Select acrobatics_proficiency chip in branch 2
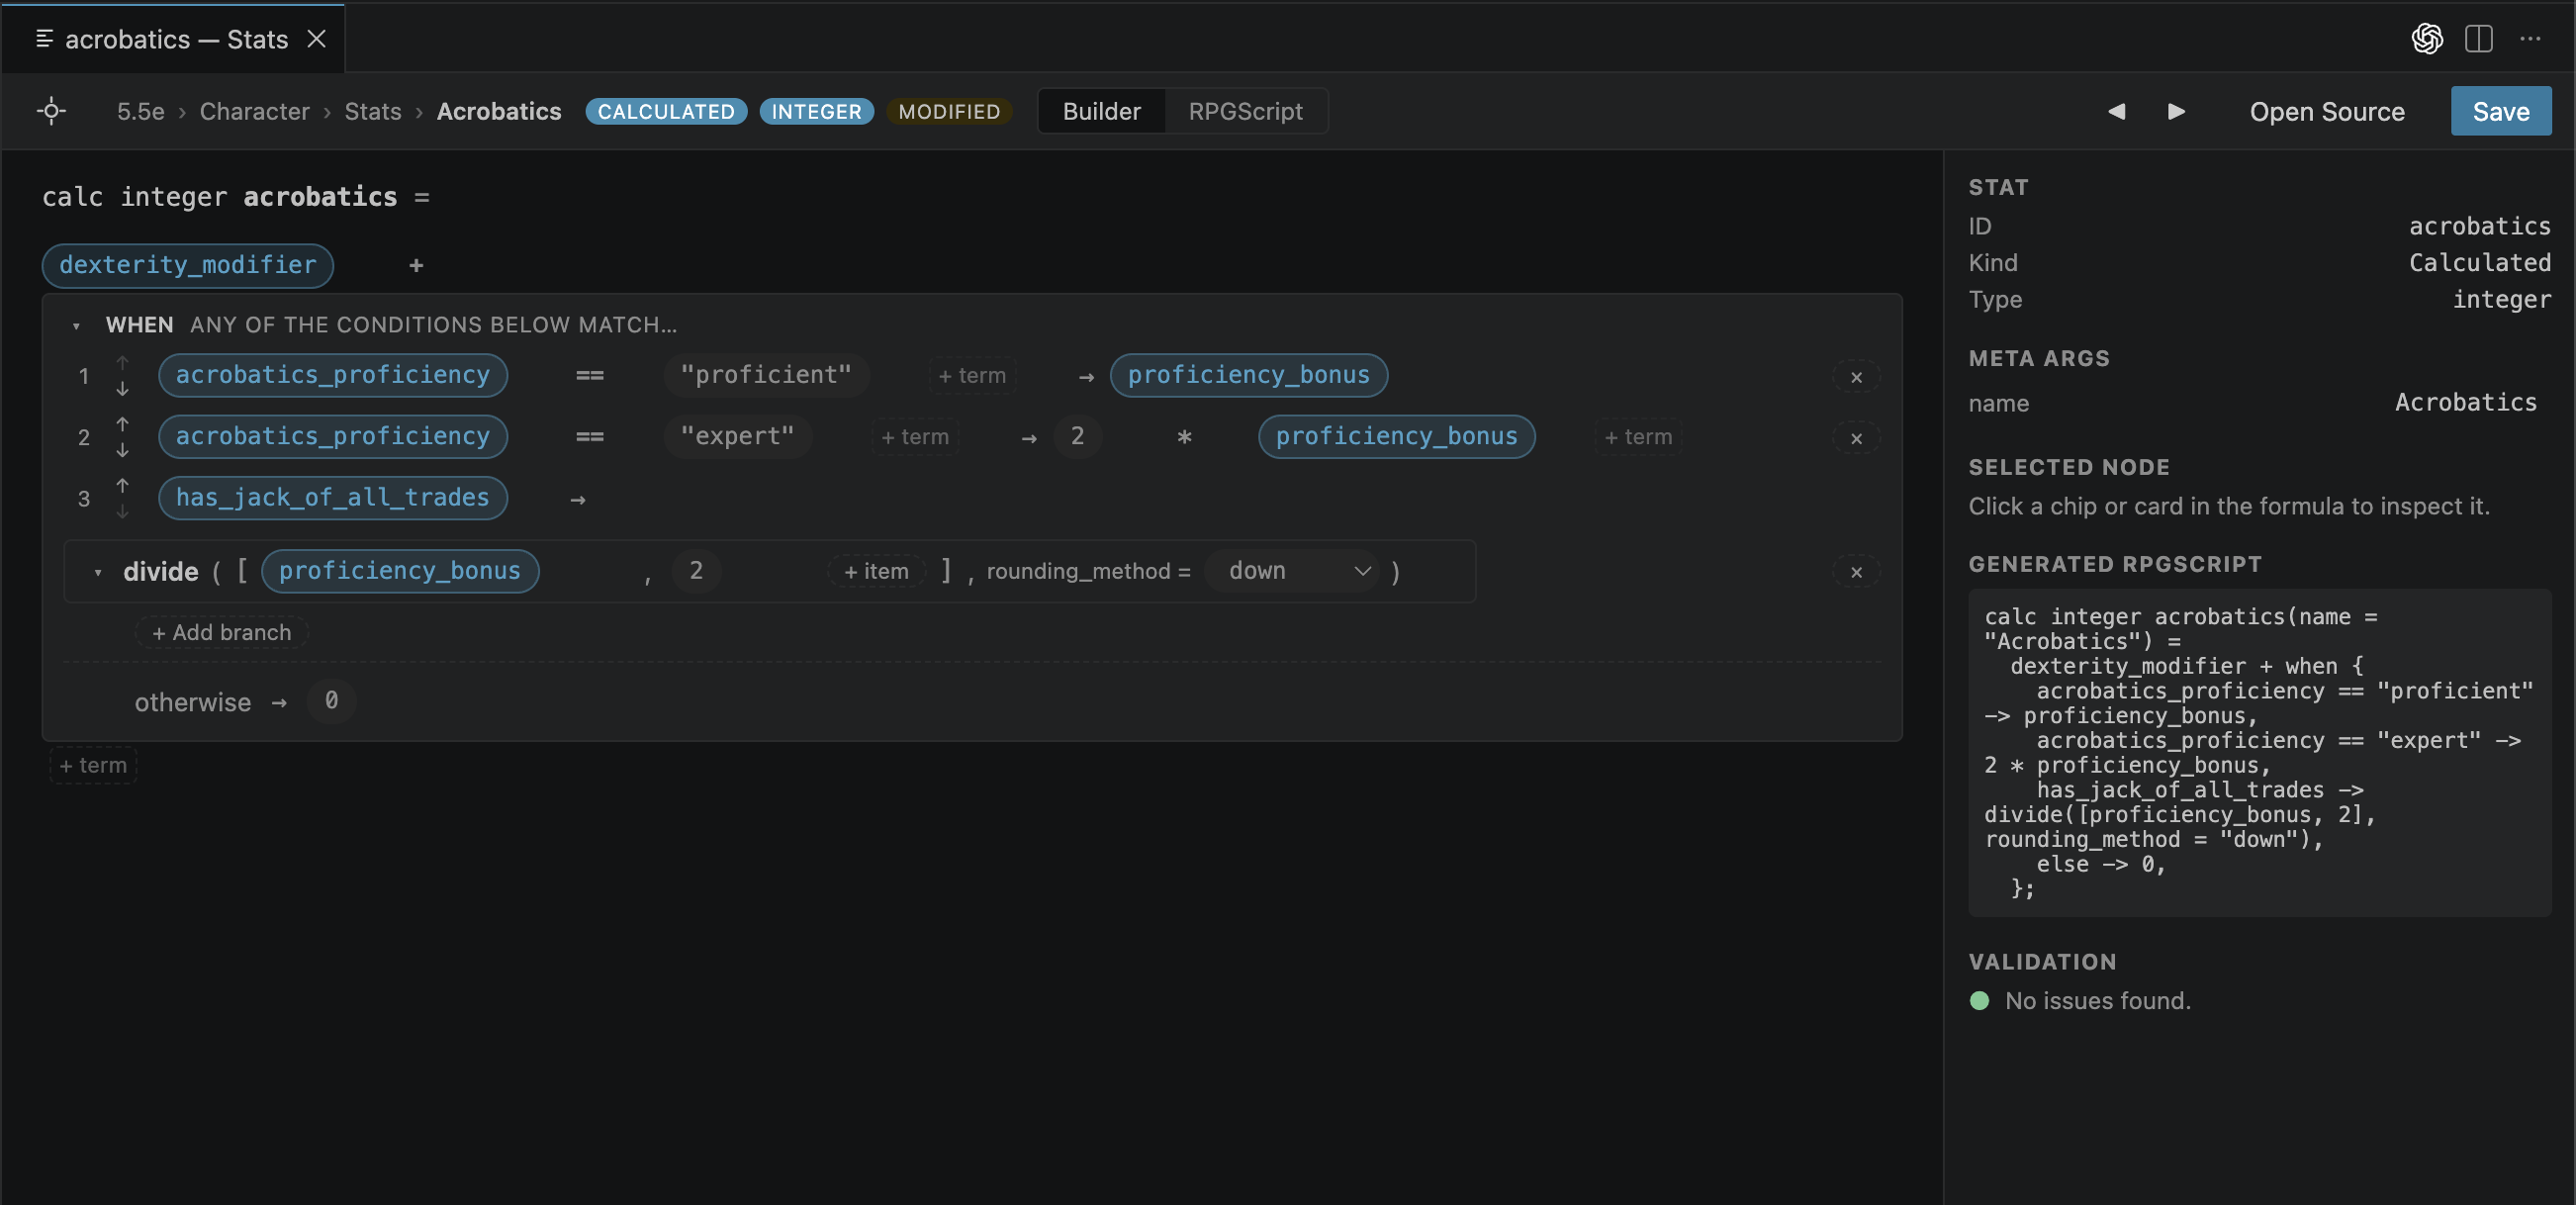The image size is (2576, 1205). pyautogui.click(x=333, y=437)
